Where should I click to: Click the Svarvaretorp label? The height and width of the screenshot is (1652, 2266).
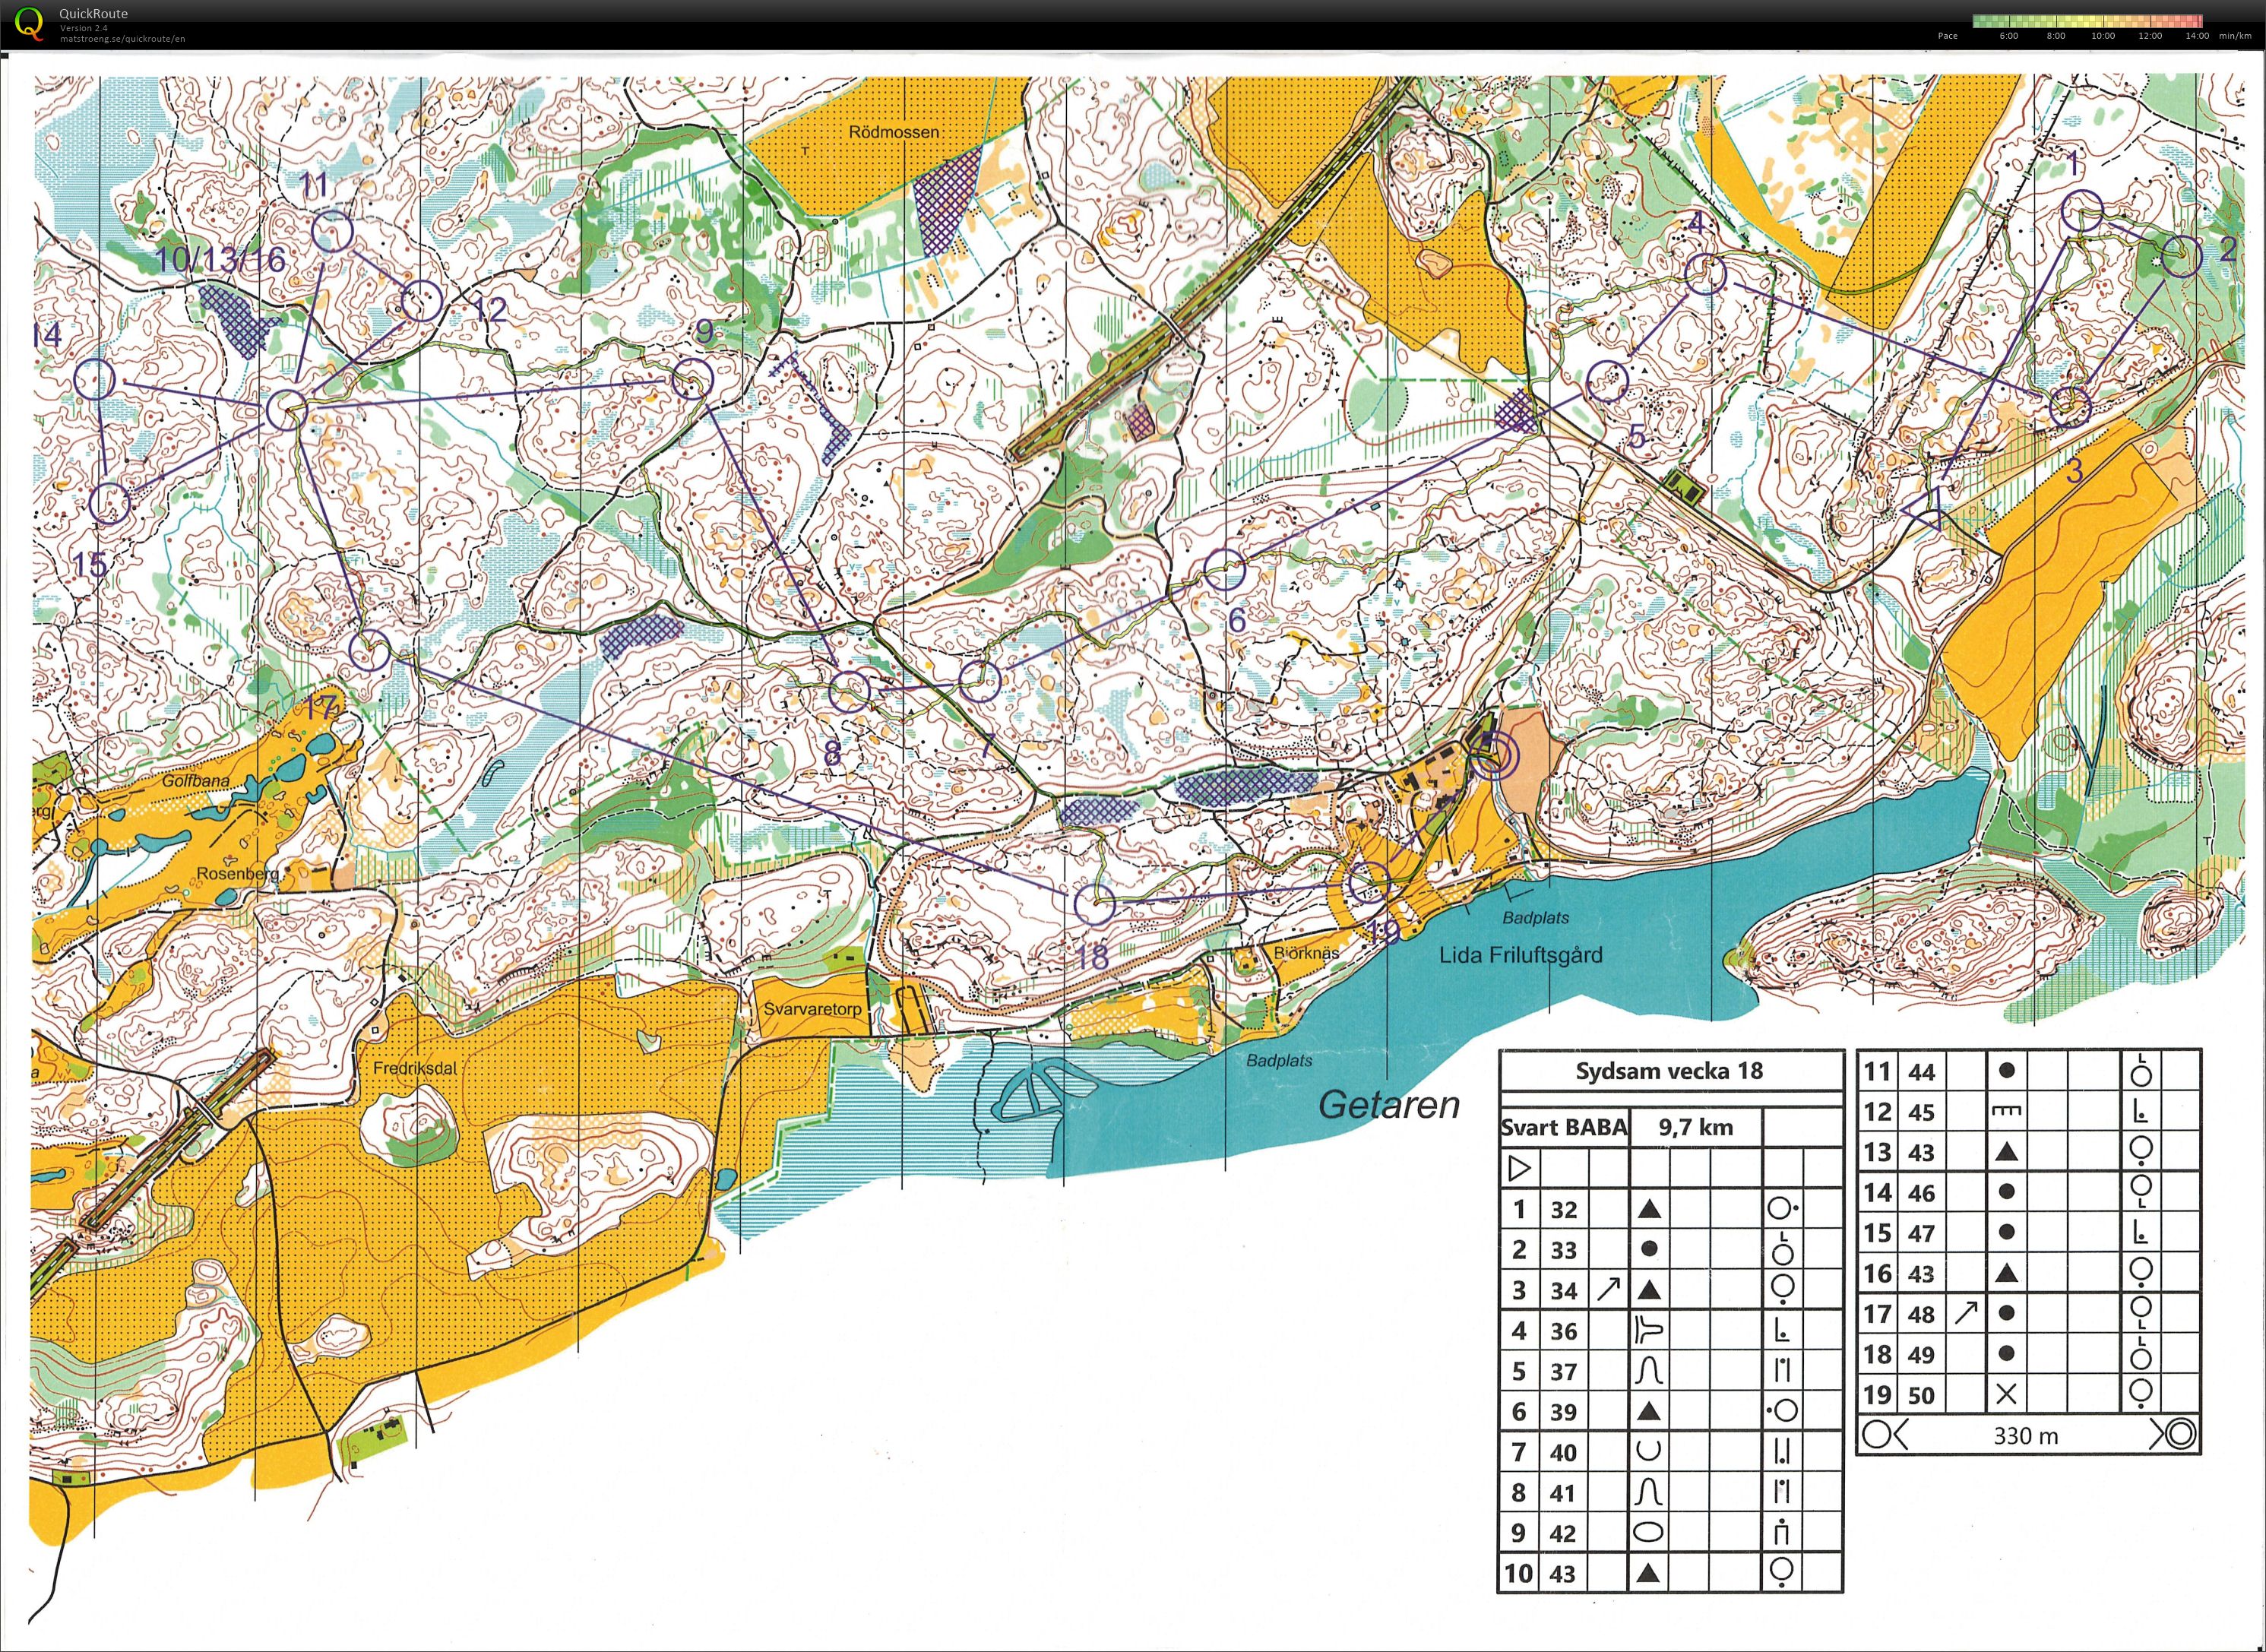(x=813, y=1009)
